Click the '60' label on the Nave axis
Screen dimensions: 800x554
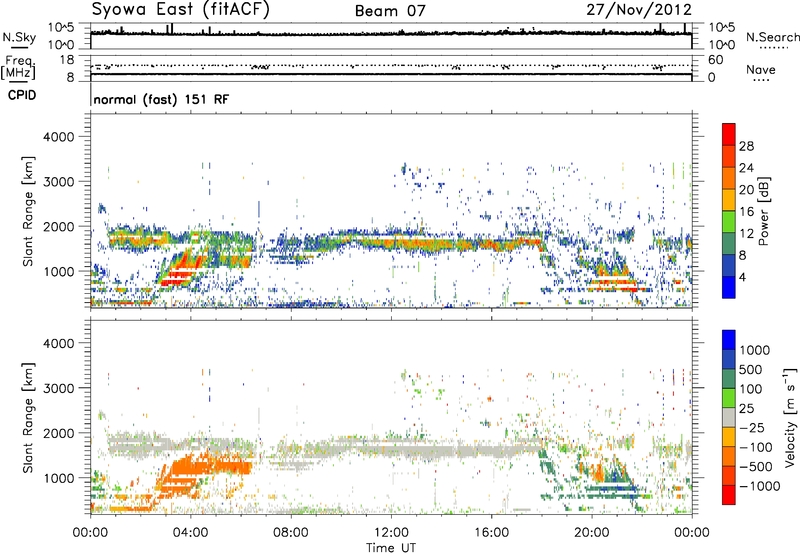(715, 60)
